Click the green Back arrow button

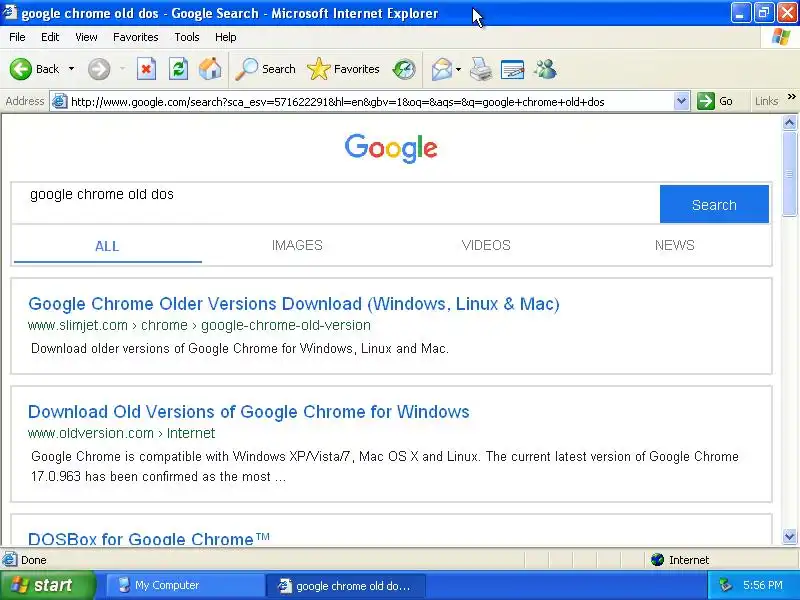tap(21, 69)
